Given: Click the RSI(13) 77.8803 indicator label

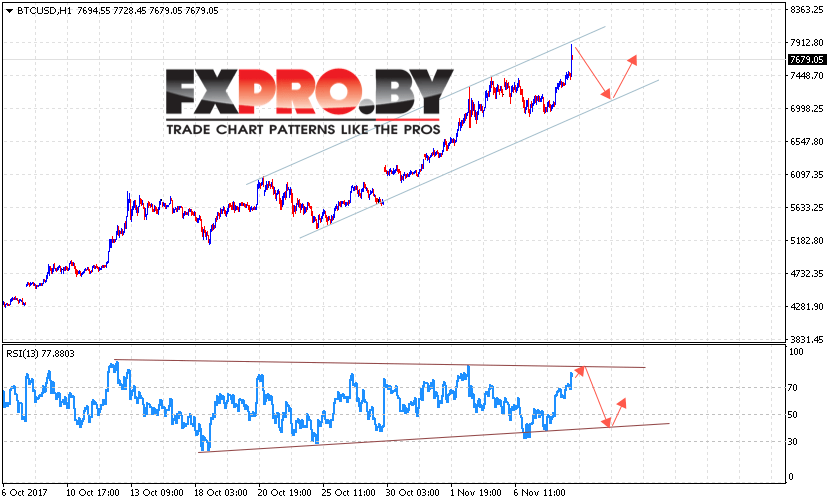Looking at the screenshot, I should [40, 353].
